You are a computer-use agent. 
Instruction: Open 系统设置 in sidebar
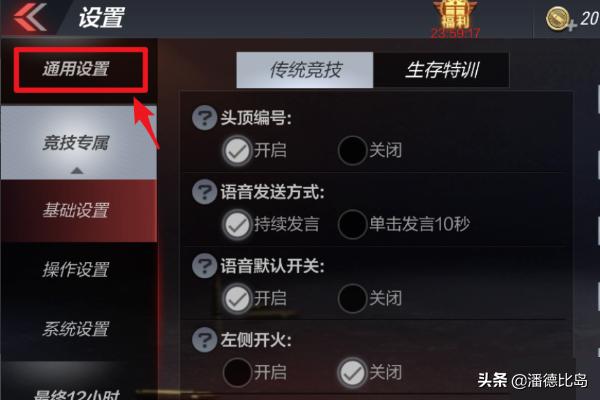(x=79, y=329)
